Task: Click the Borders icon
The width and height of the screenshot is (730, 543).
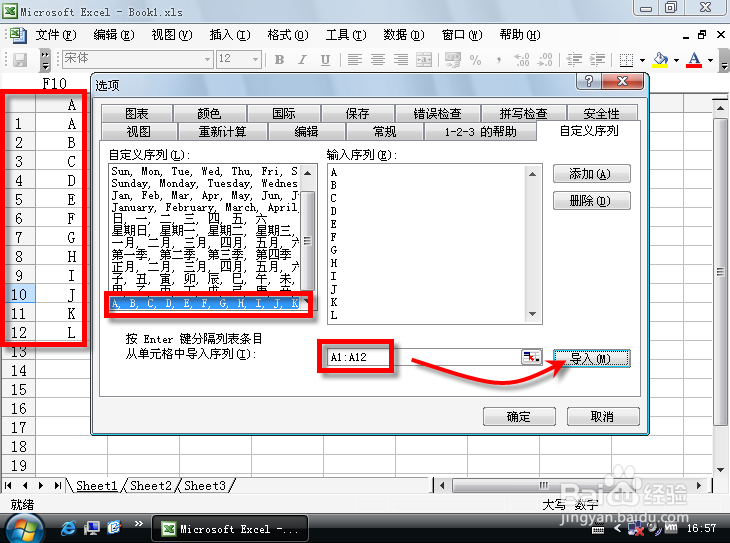Action: coord(627,60)
